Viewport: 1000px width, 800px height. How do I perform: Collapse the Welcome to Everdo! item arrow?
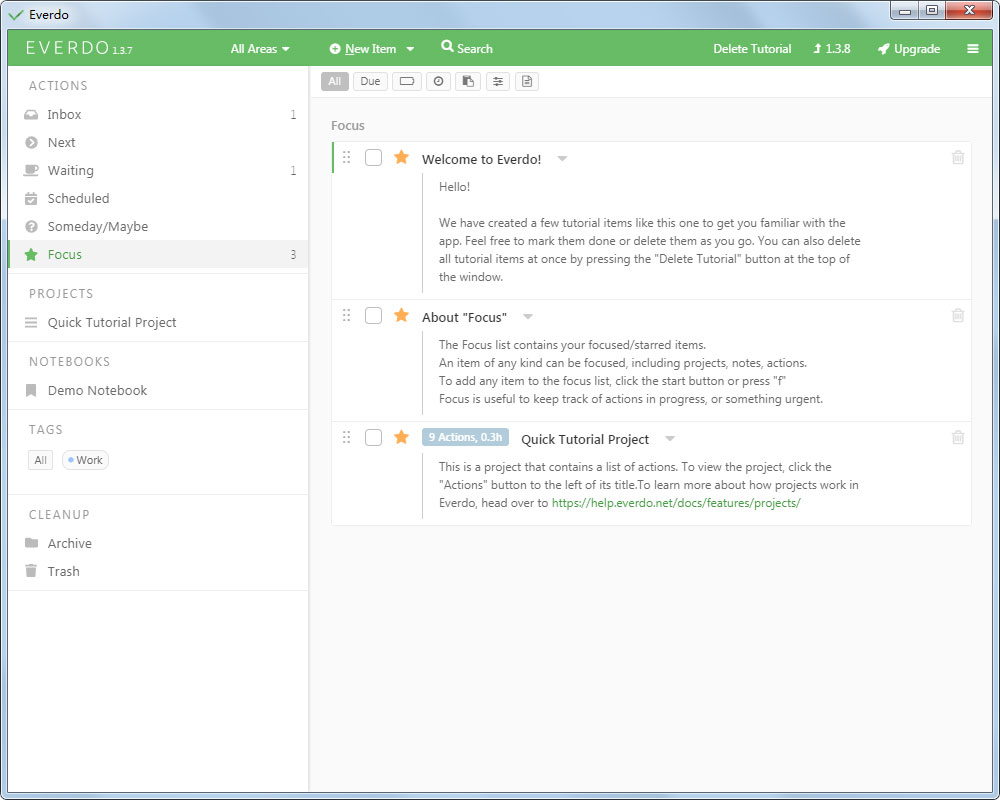click(x=562, y=159)
